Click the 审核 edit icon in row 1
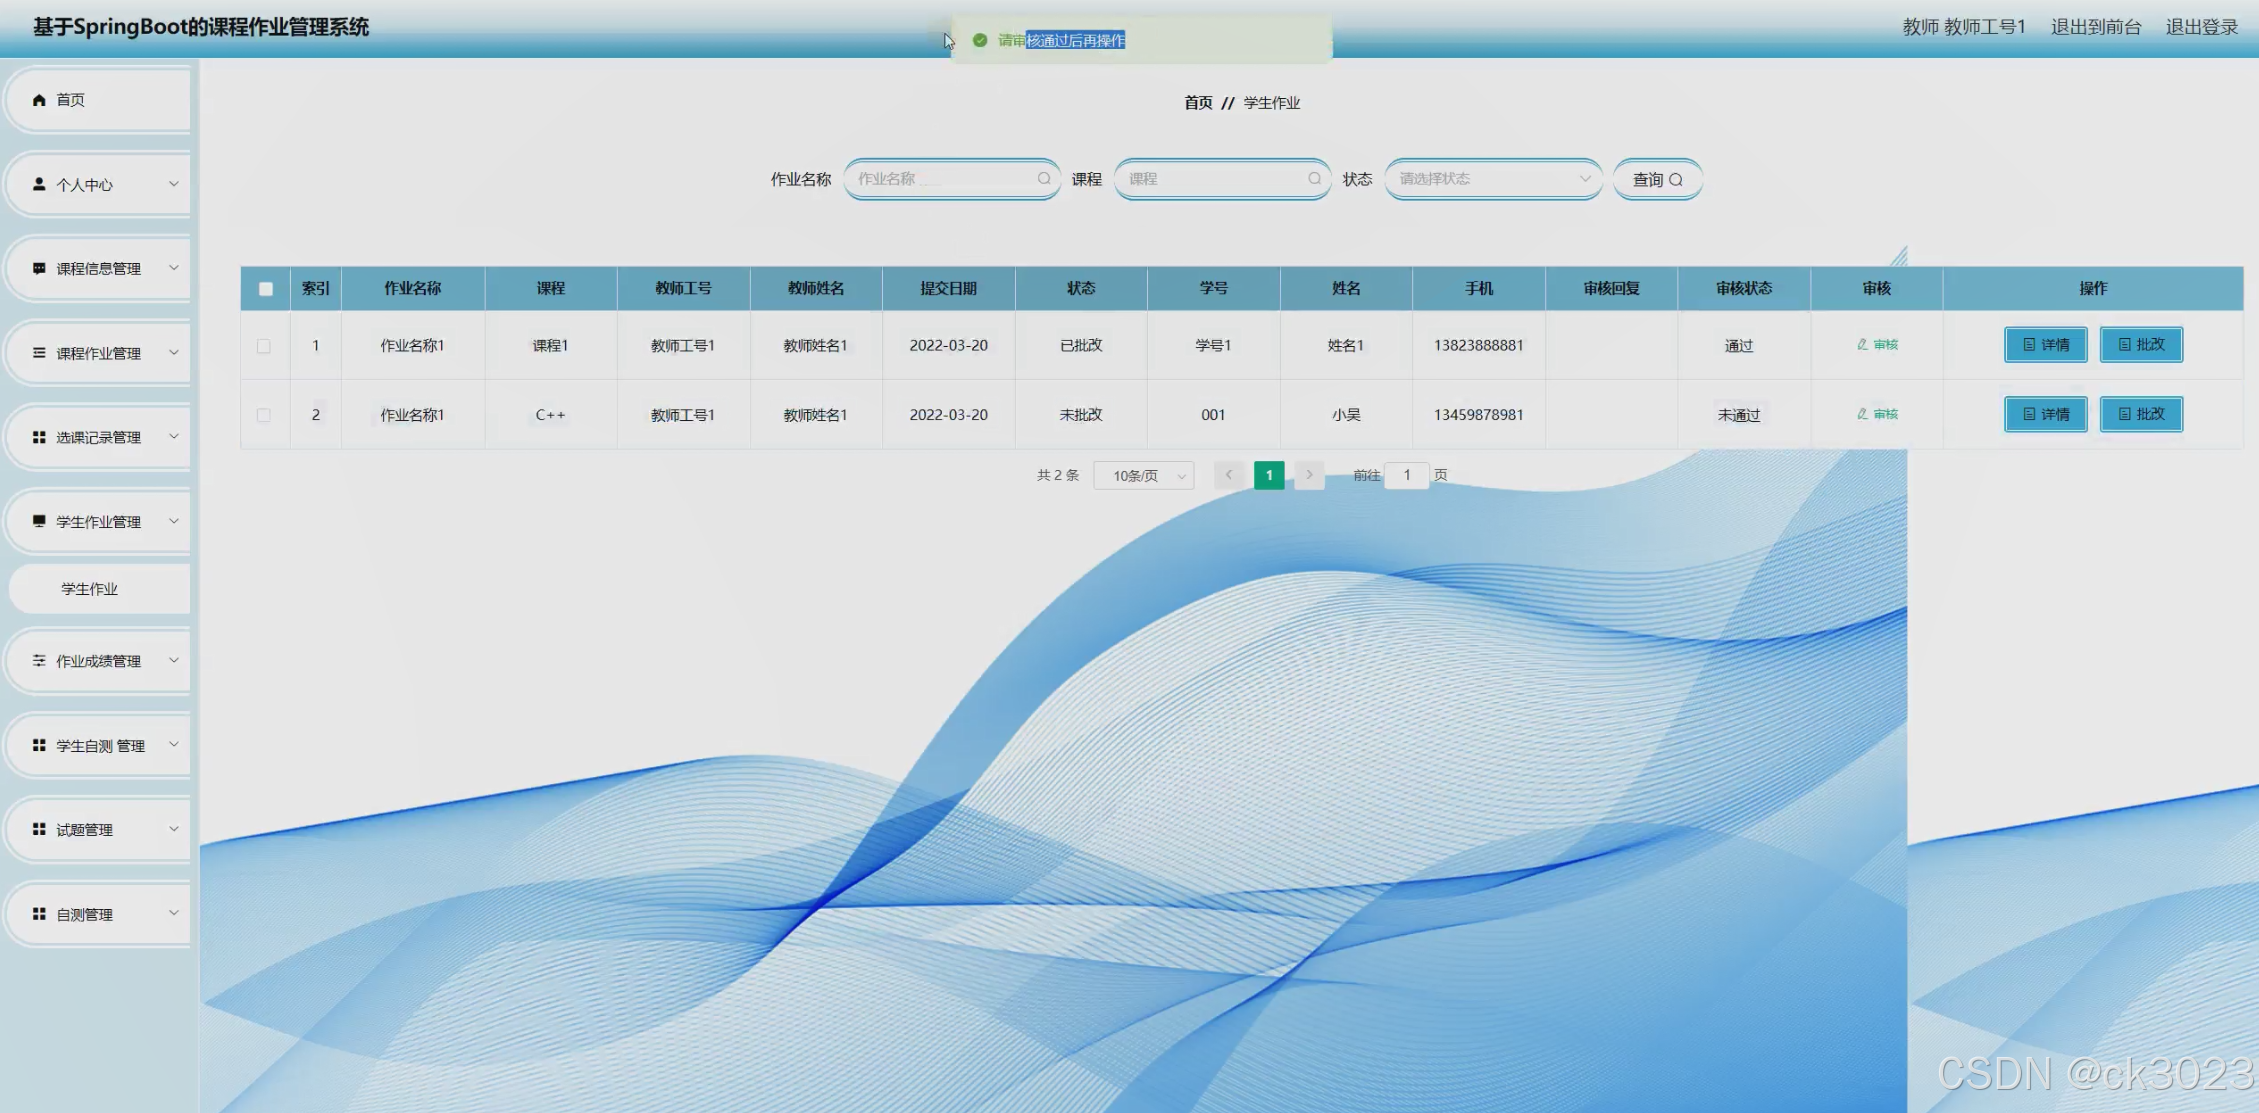 pyautogui.click(x=1862, y=345)
